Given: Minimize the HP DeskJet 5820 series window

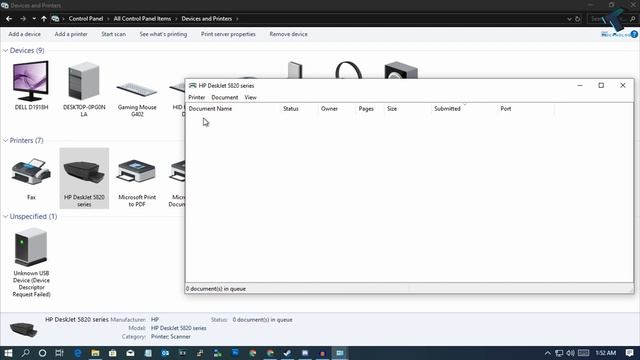Looking at the screenshot, I should 580,85.
